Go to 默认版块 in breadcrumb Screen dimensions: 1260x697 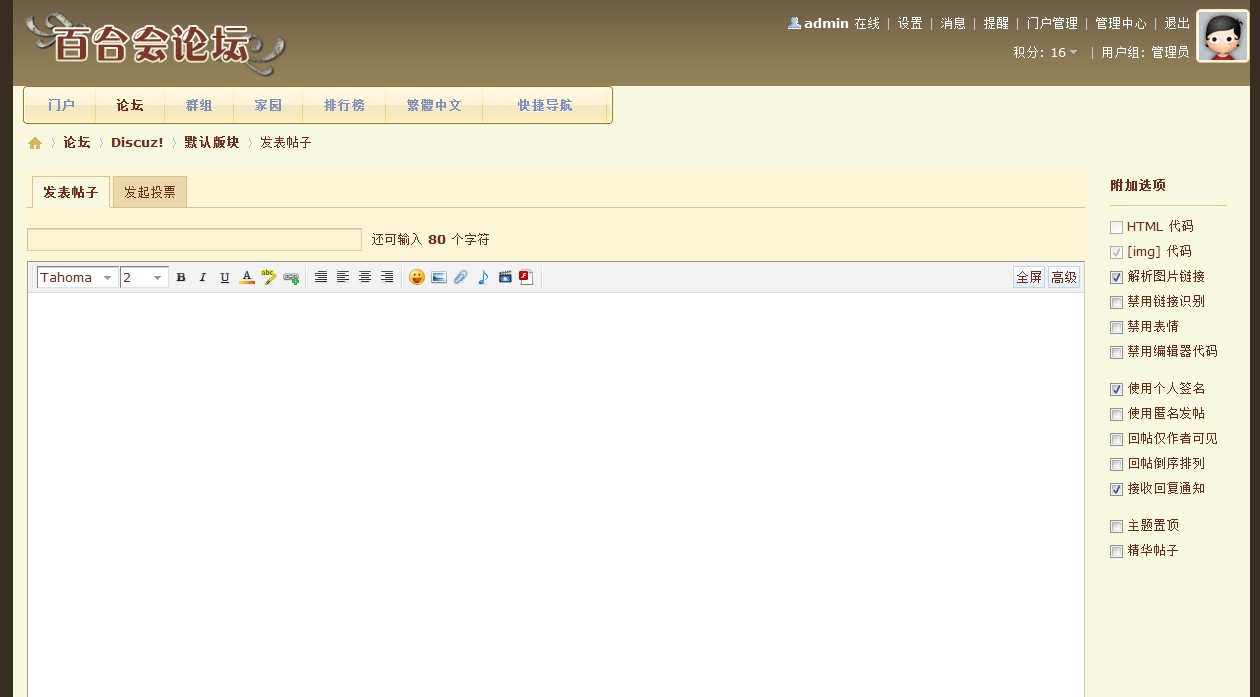tap(212, 143)
